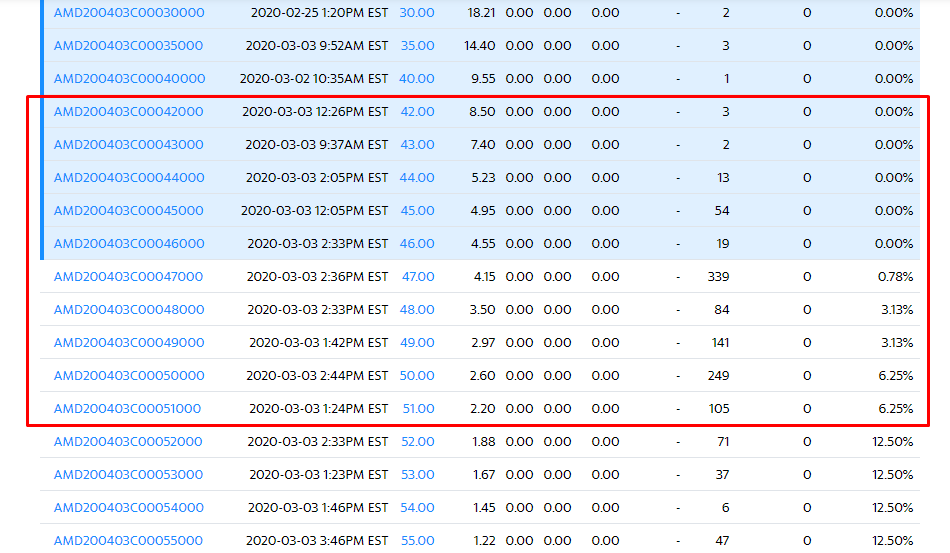950x553 pixels.
Task: Select the 46.00 strike price link
Action: pos(417,243)
